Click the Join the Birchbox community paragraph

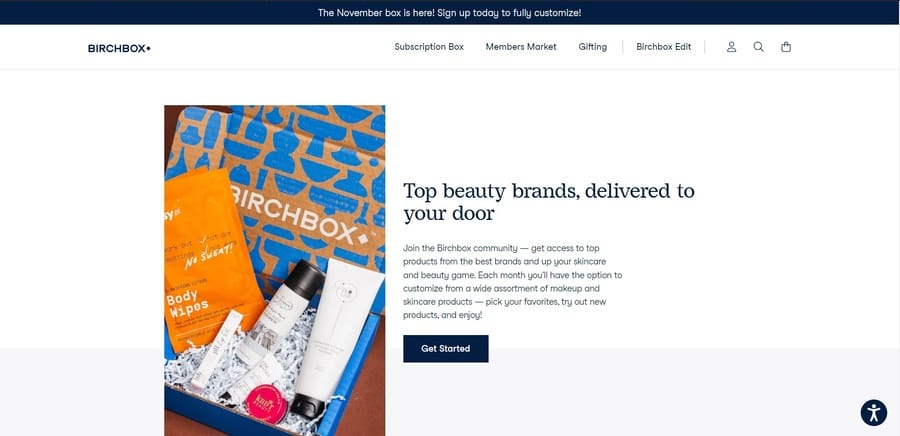[x=513, y=282]
